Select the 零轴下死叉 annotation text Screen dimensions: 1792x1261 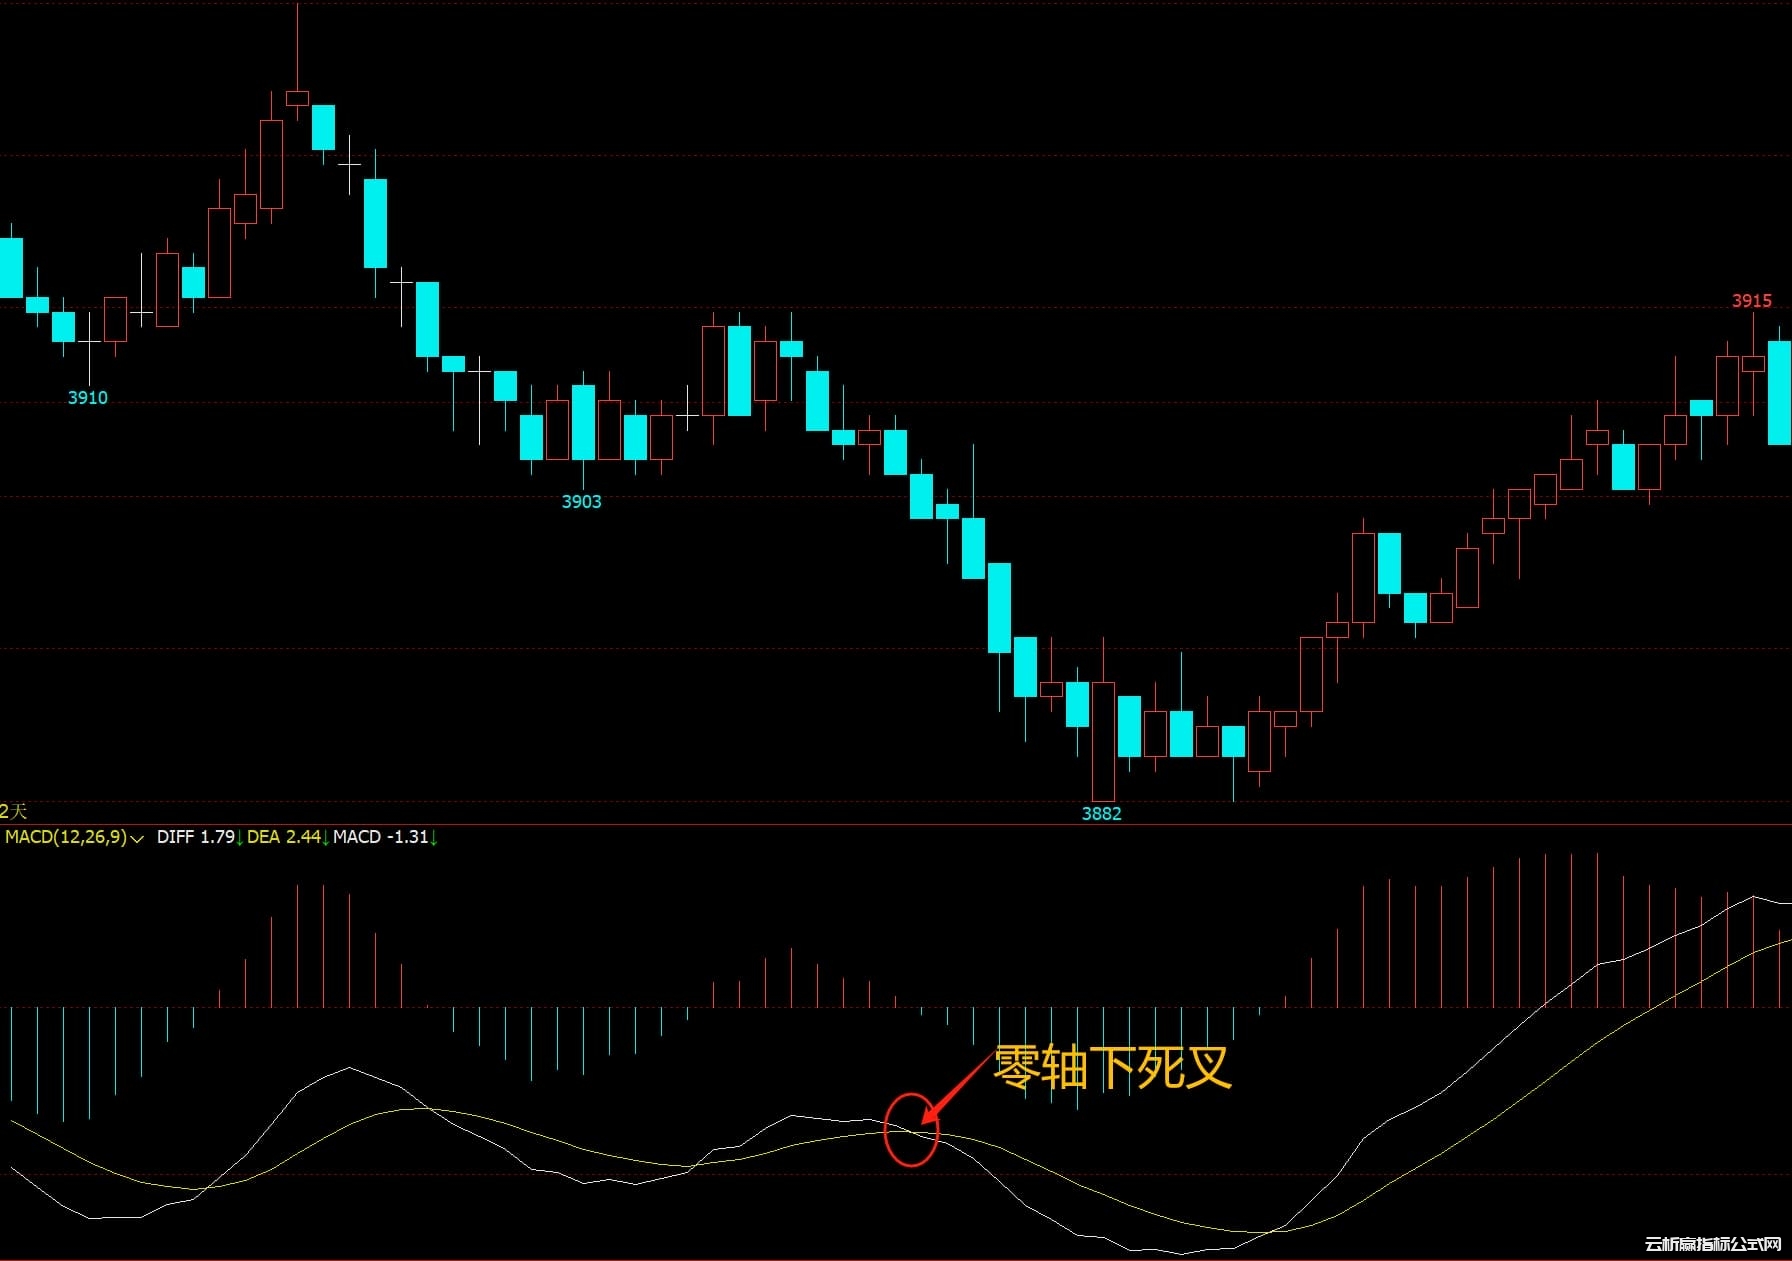click(1111, 1067)
